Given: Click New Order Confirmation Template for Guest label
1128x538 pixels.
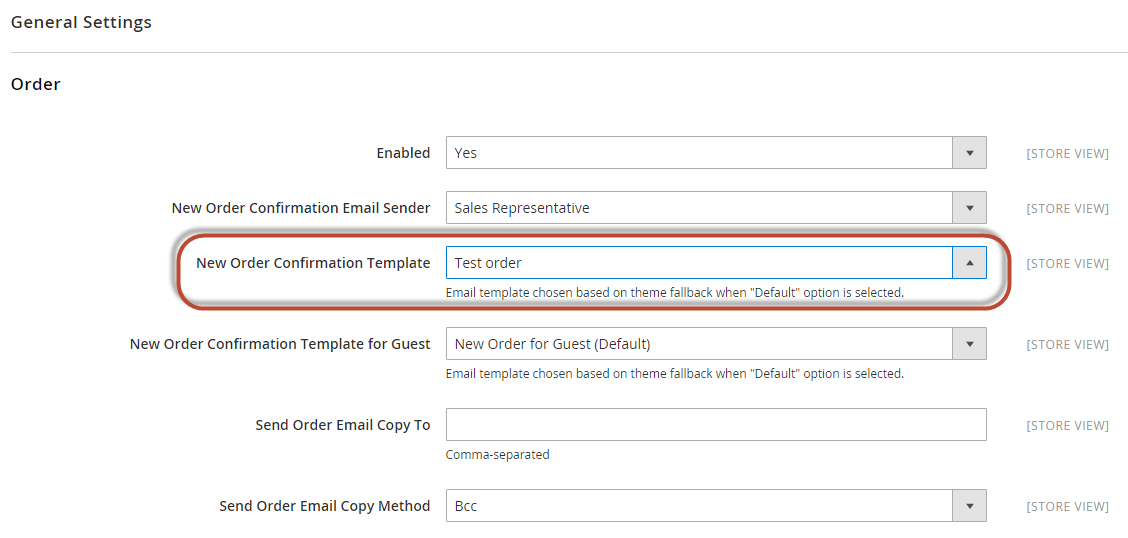Looking at the screenshot, I should click(280, 344).
